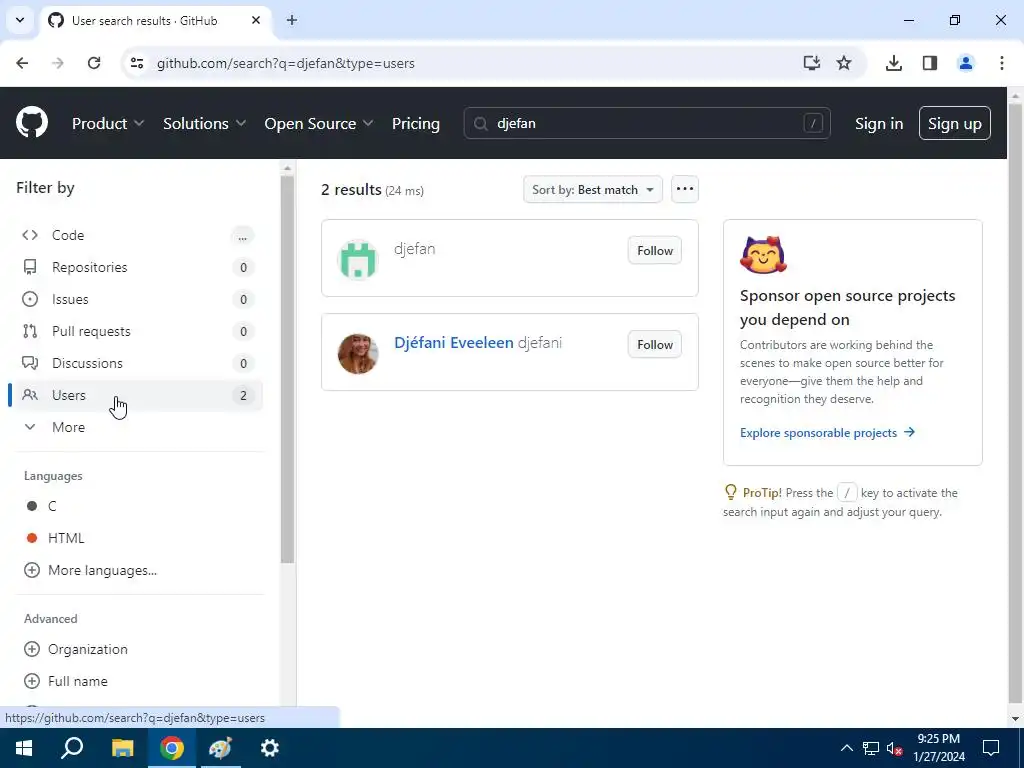Click Djéfani Eveeleen's profile photo
This screenshot has height=768, width=1024.
click(358, 353)
